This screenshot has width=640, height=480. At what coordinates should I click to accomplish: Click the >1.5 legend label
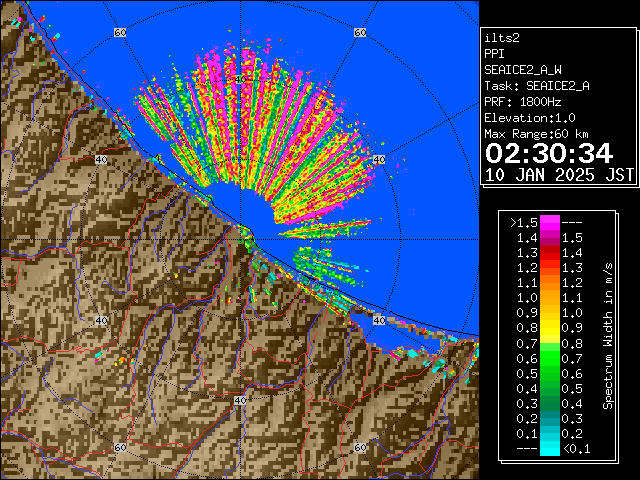point(524,223)
